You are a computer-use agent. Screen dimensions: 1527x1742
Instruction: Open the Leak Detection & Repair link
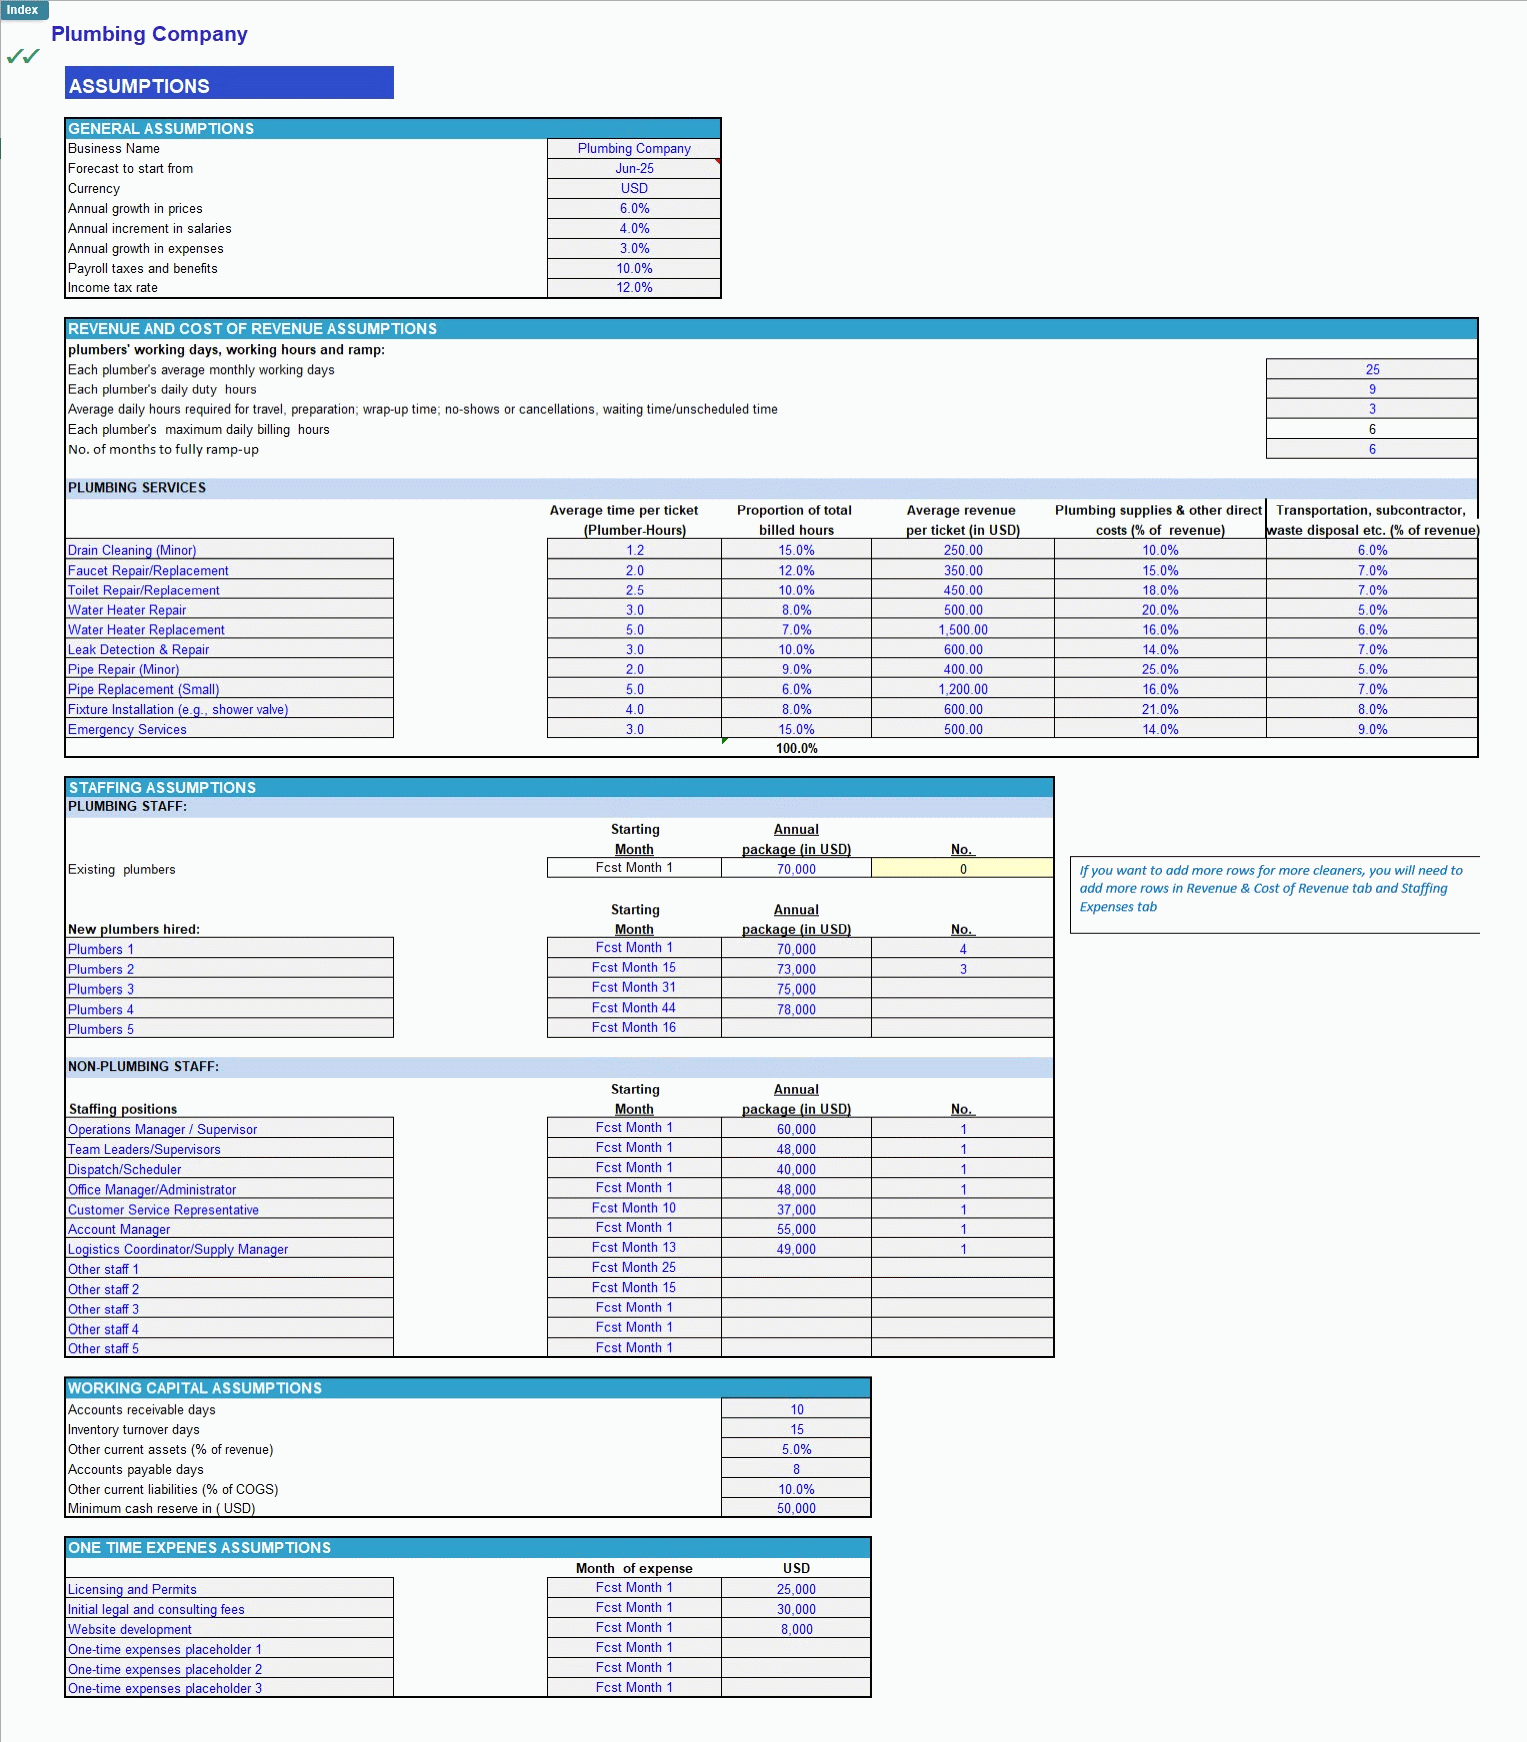pos(229,649)
